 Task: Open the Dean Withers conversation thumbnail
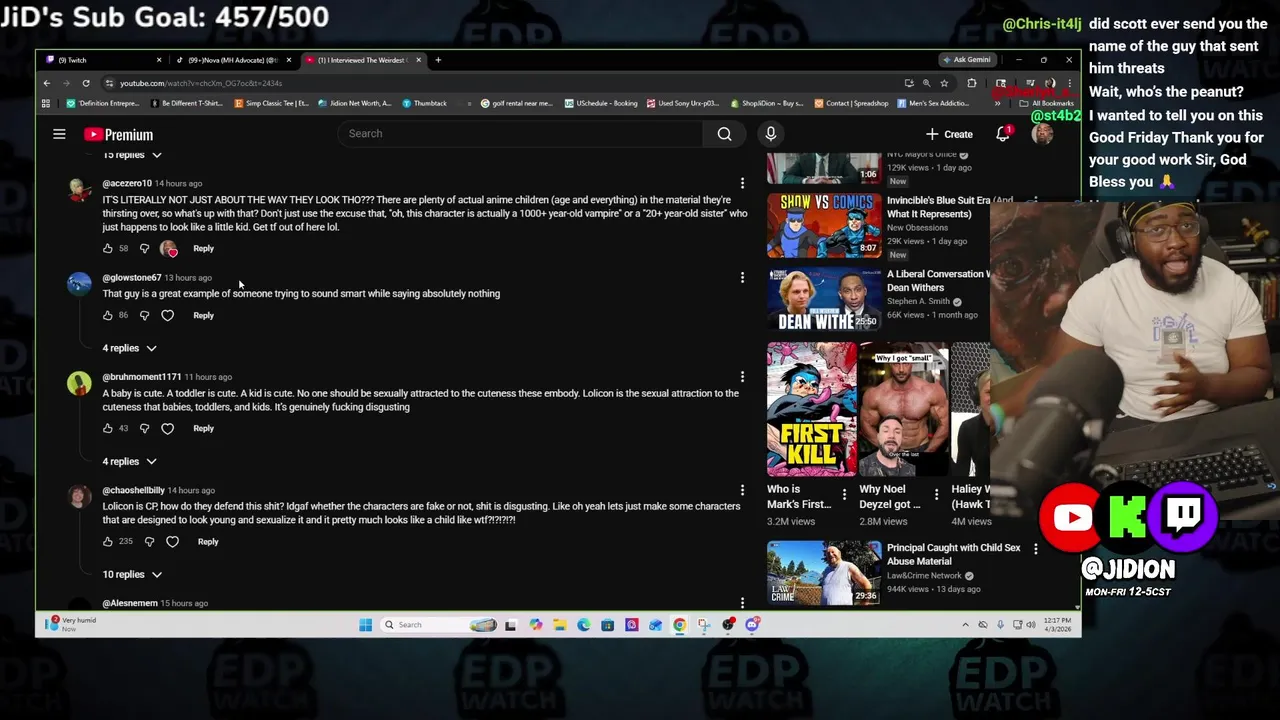(824, 299)
